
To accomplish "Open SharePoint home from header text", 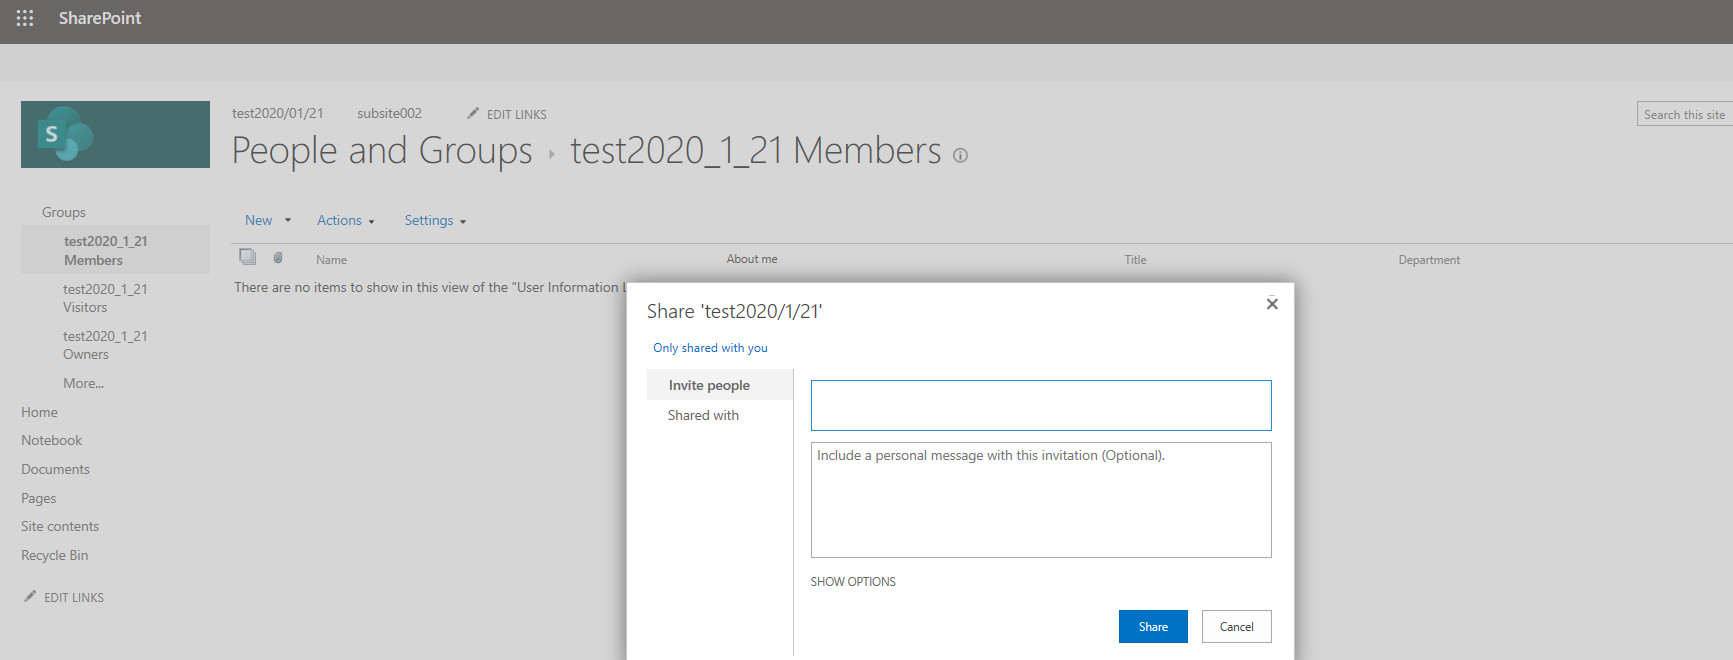I will click(x=100, y=18).
